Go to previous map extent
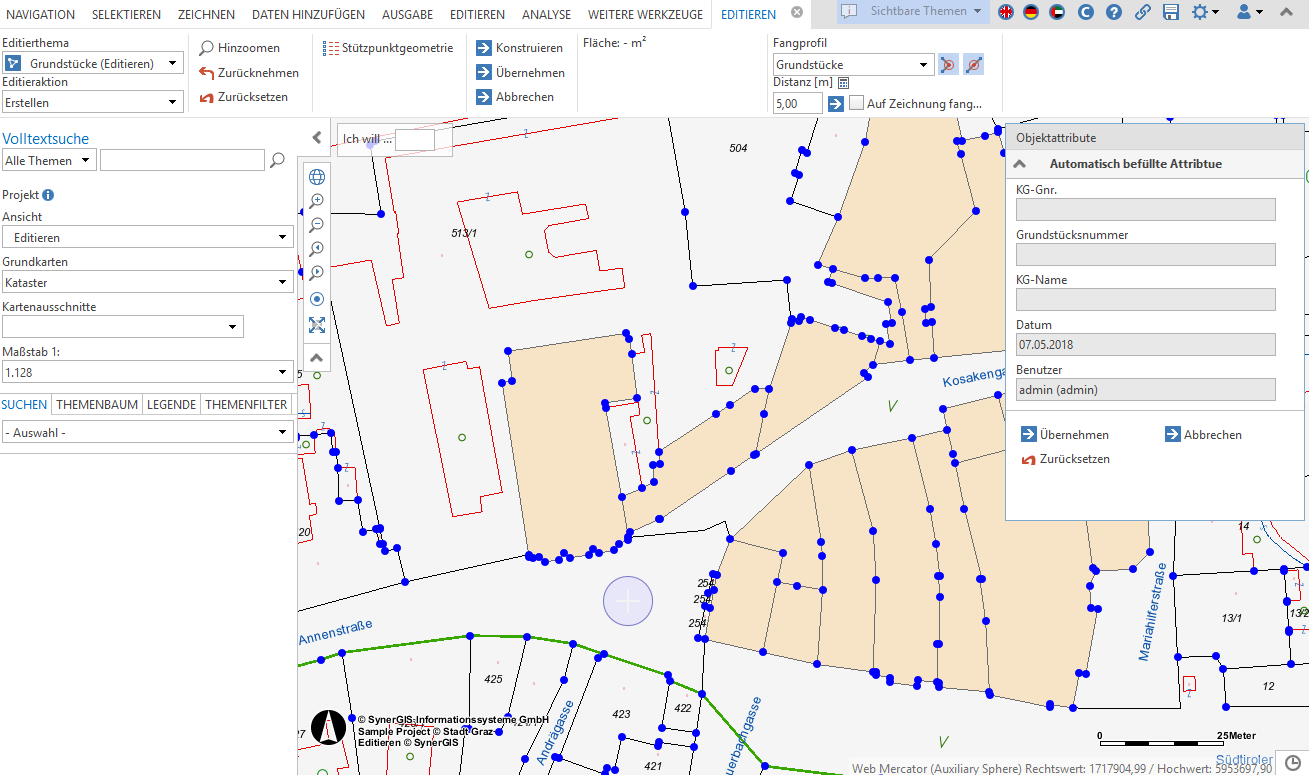 pyautogui.click(x=317, y=249)
